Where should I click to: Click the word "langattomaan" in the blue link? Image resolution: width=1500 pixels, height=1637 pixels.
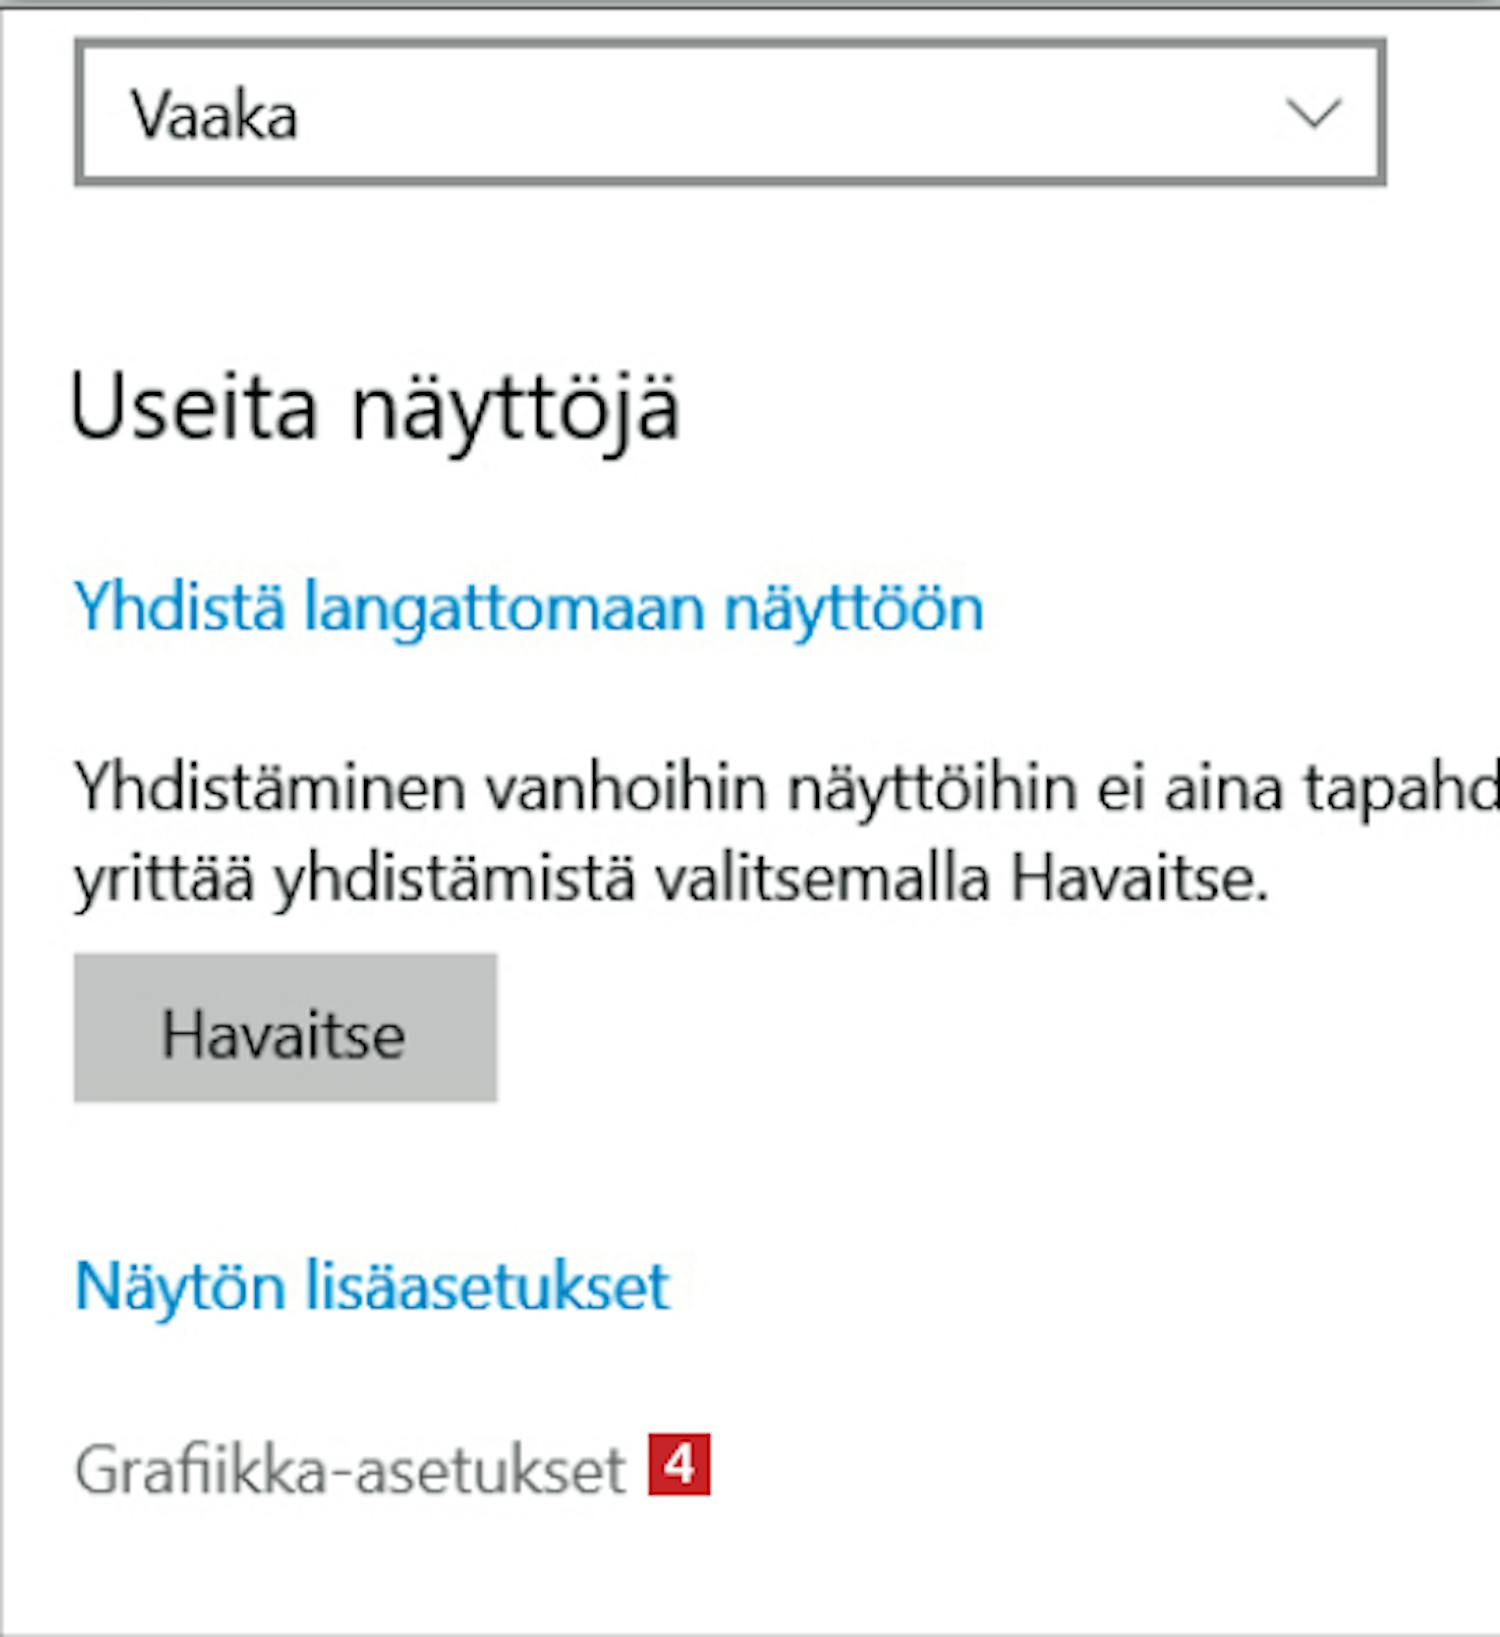click(504, 608)
